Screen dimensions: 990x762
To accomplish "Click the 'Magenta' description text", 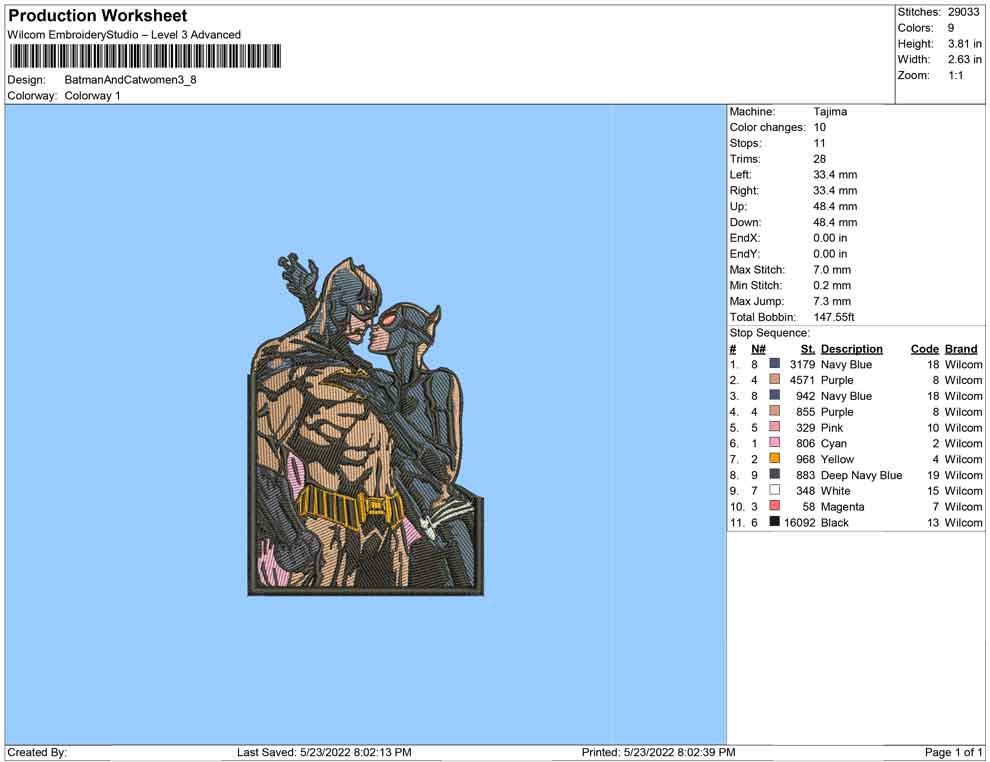I will pos(843,507).
